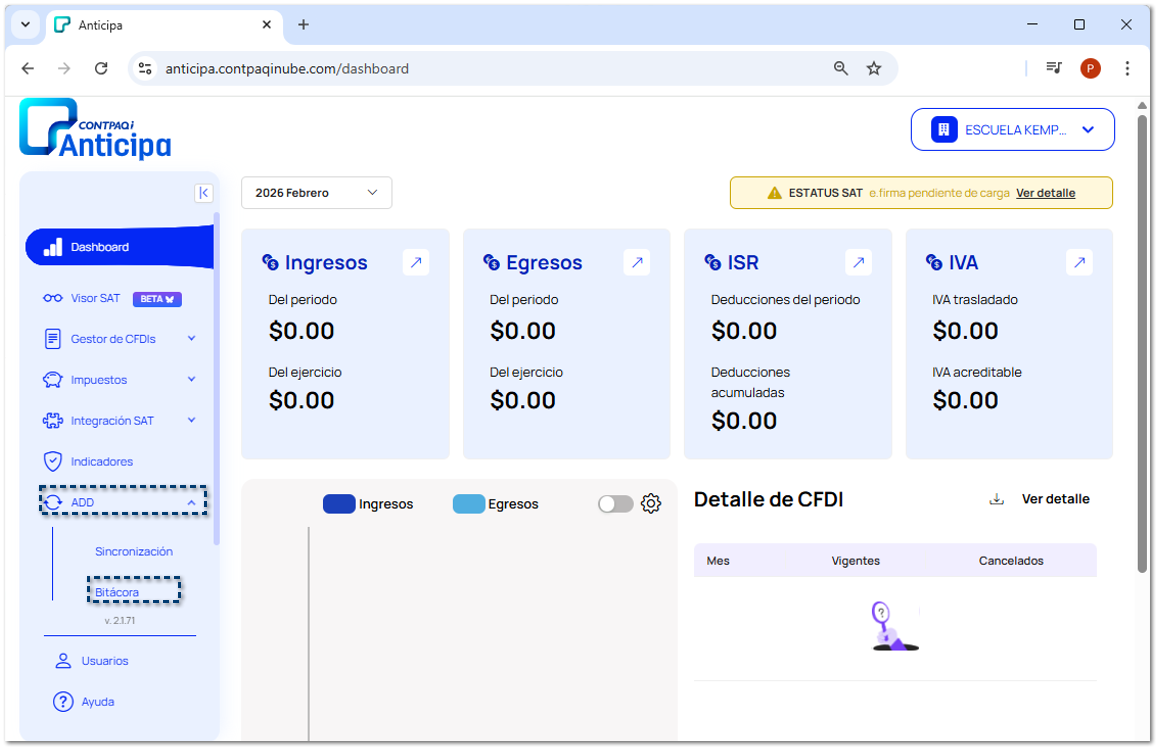
Task: Open the 2026 Febrero period dropdown
Action: 316,193
